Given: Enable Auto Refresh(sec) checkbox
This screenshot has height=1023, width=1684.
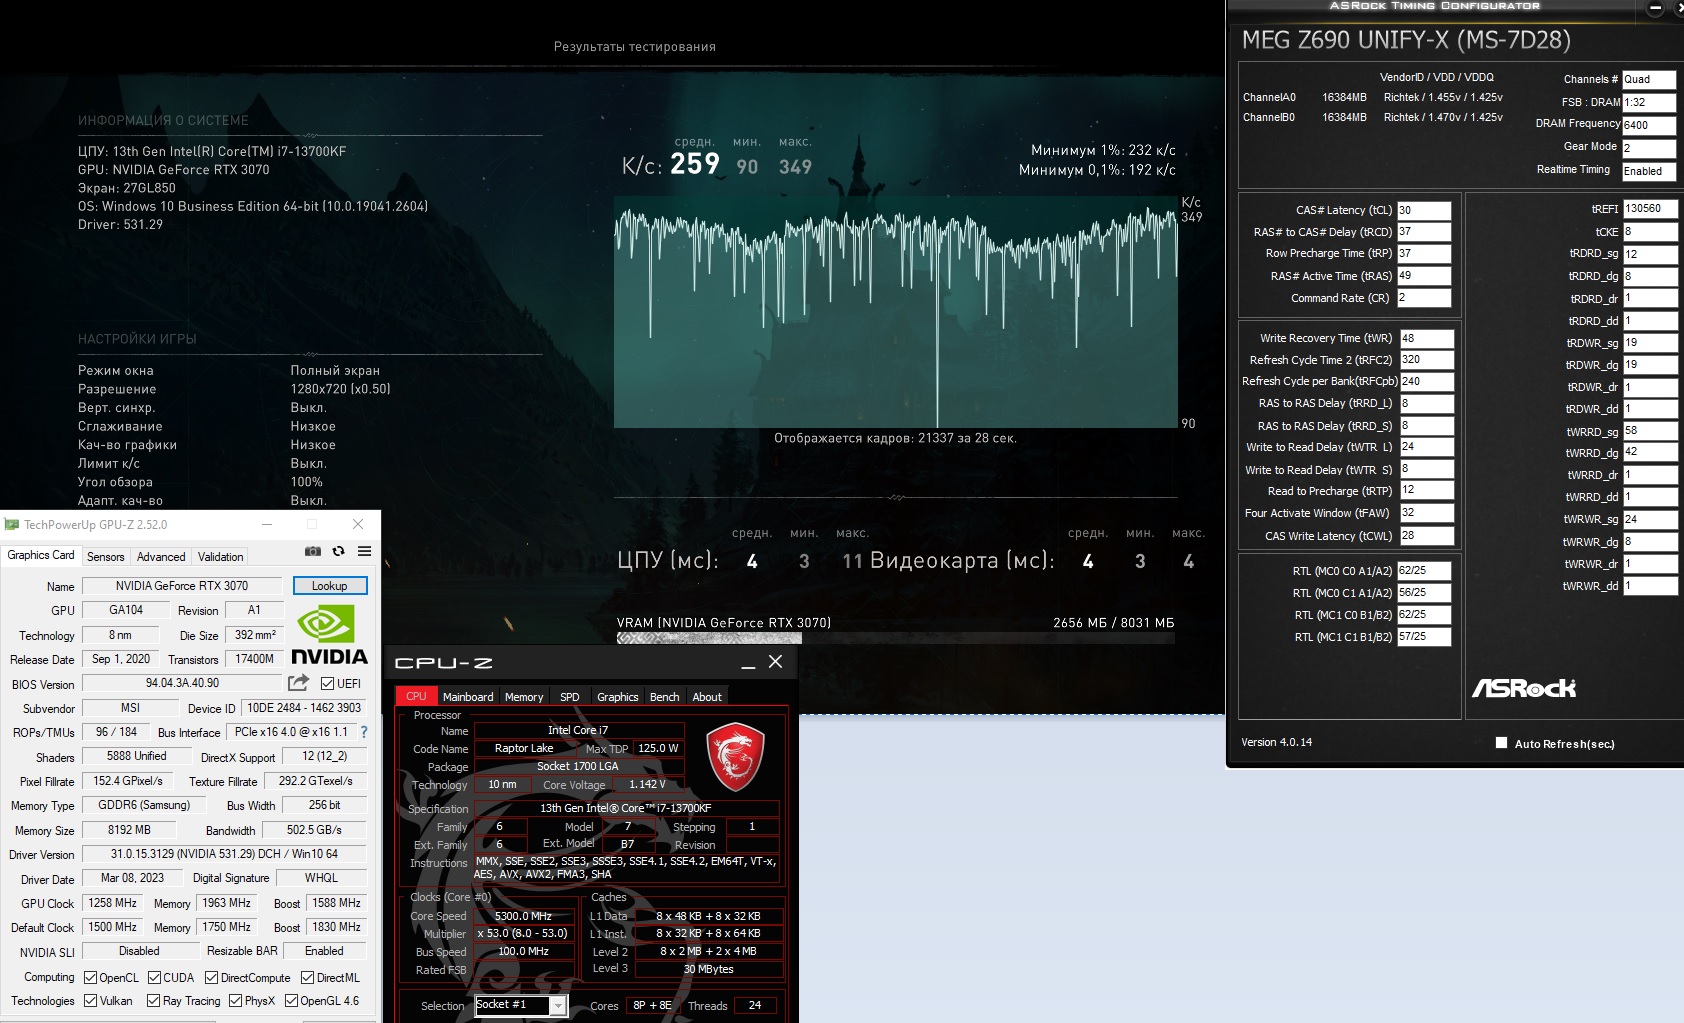Looking at the screenshot, I should 1501,743.
